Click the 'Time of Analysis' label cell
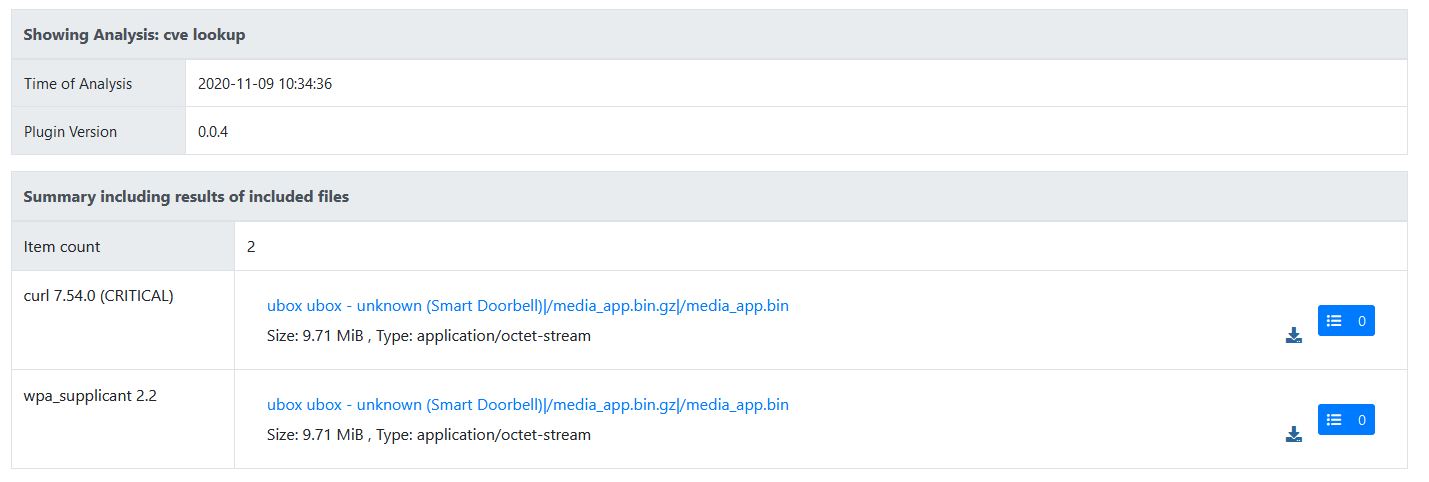 (78, 84)
